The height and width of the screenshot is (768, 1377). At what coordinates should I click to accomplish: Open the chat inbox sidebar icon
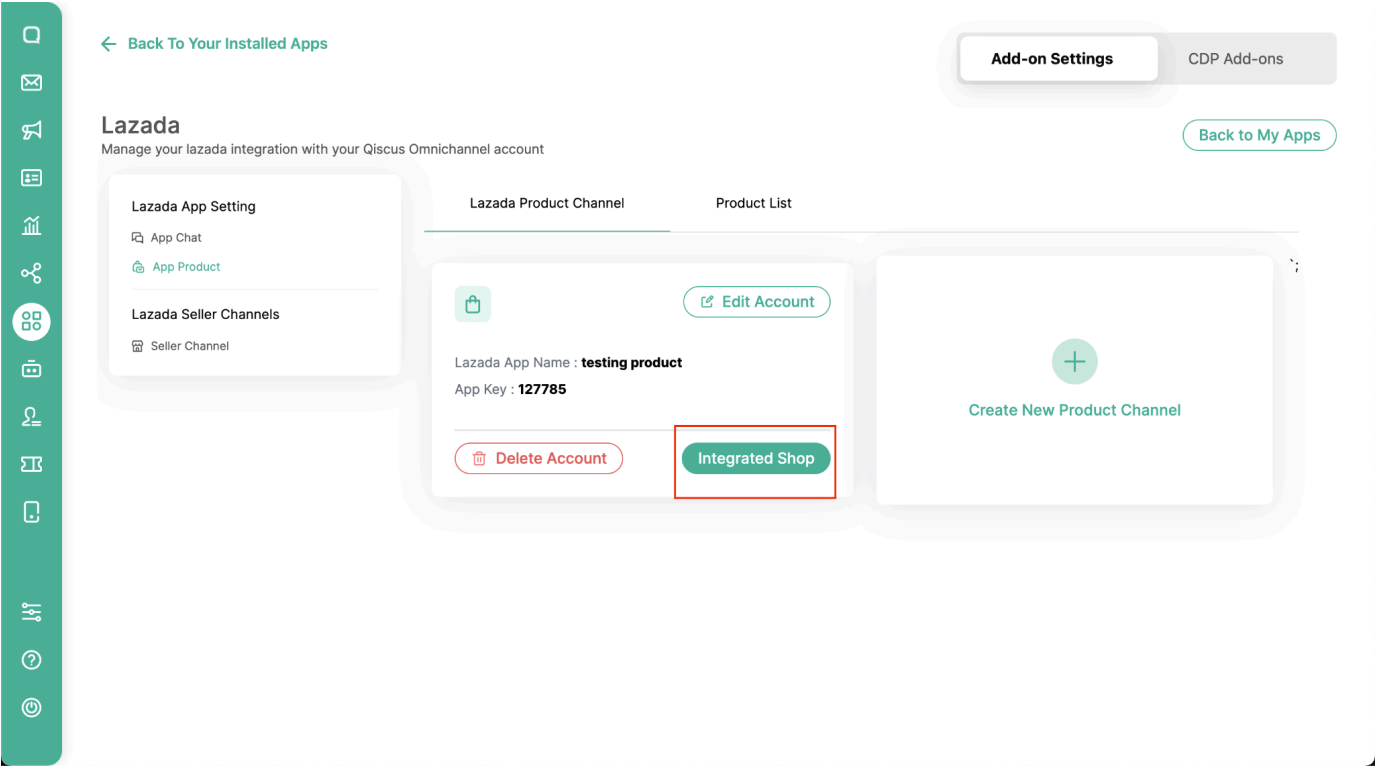coord(31,35)
